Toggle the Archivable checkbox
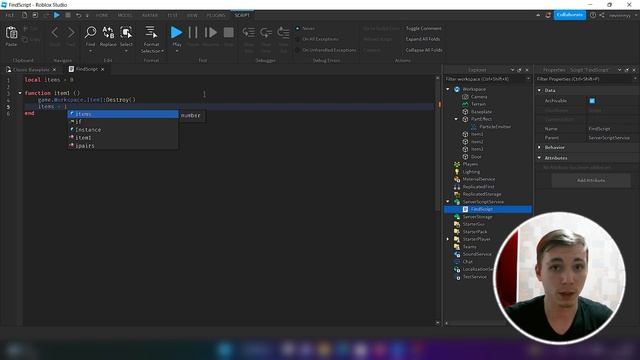640x360 pixels. click(x=592, y=101)
